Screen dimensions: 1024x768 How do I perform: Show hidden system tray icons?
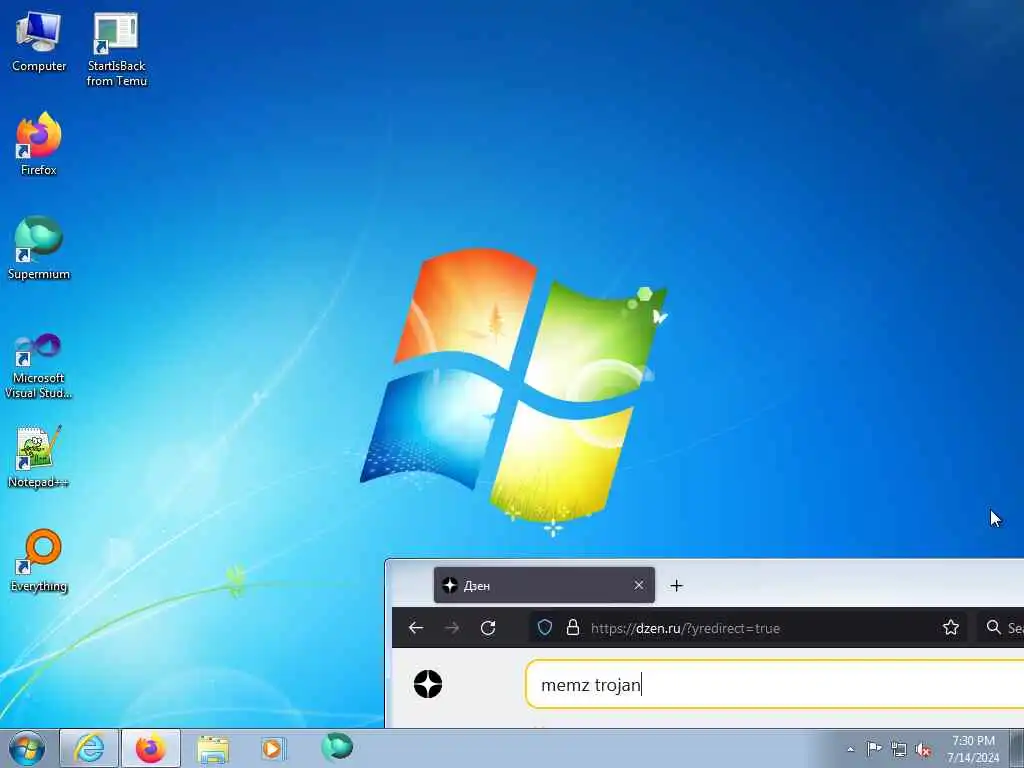(x=850, y=749)
